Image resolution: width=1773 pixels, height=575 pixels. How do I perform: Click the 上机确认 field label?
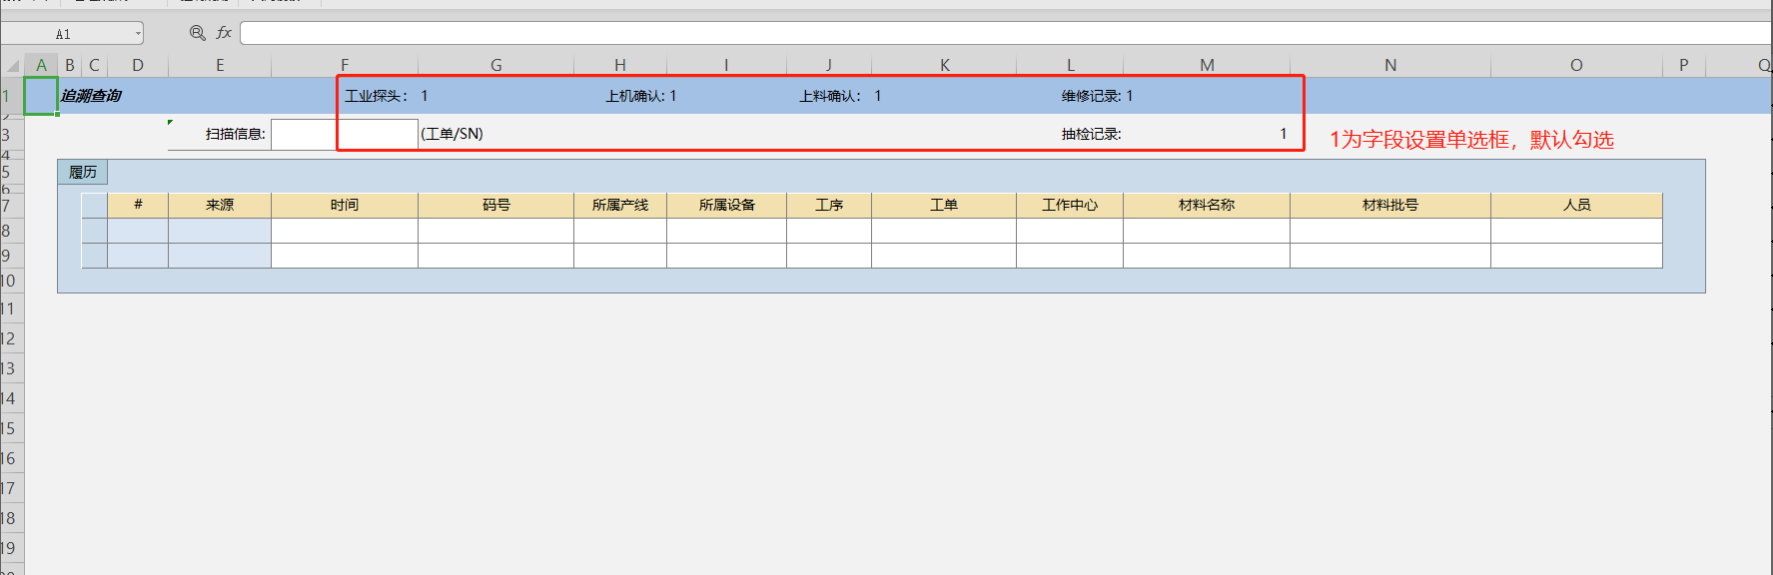[635, 96]
